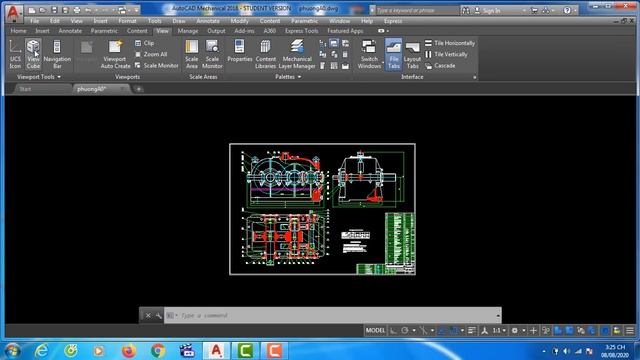Image resolution: width=640 pixels, height=360 pixels.
Task: Click the Switch Windows button
Action: tap(369, 54)
